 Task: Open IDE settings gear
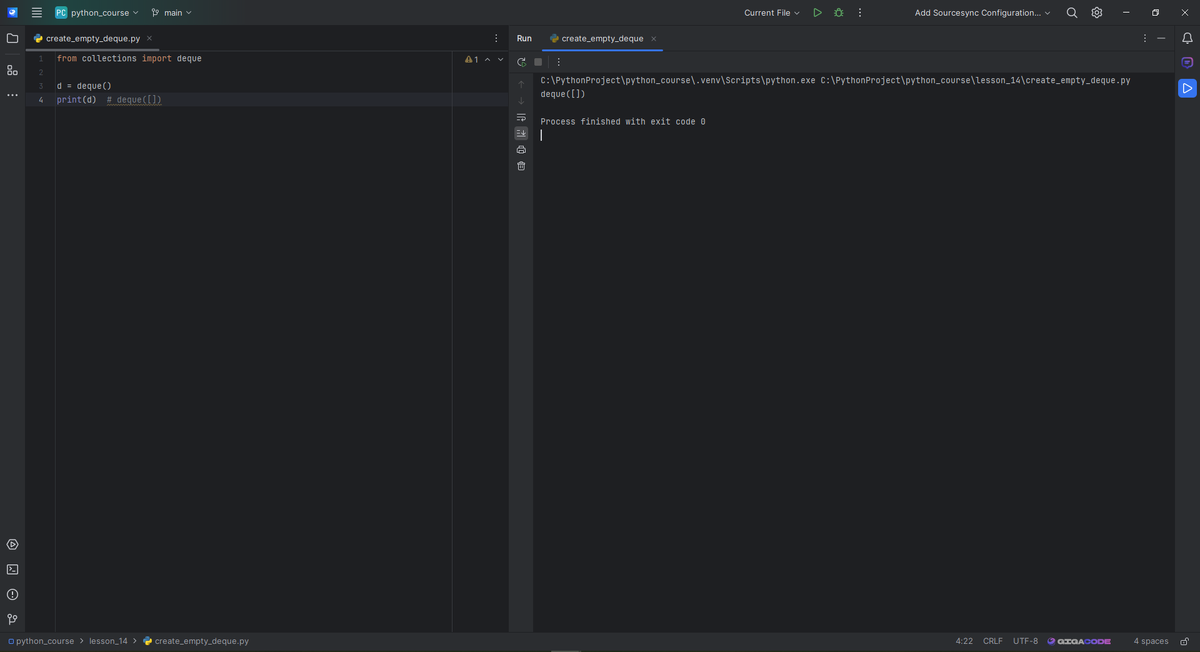tap(1097, 12)
